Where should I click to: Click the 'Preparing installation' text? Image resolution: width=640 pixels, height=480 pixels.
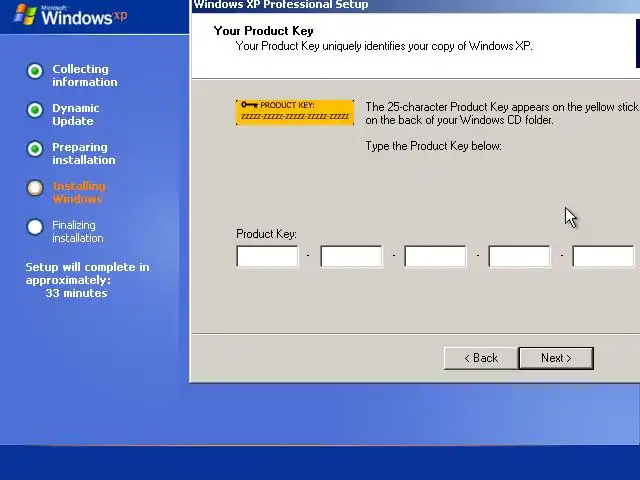coord(84,153)
